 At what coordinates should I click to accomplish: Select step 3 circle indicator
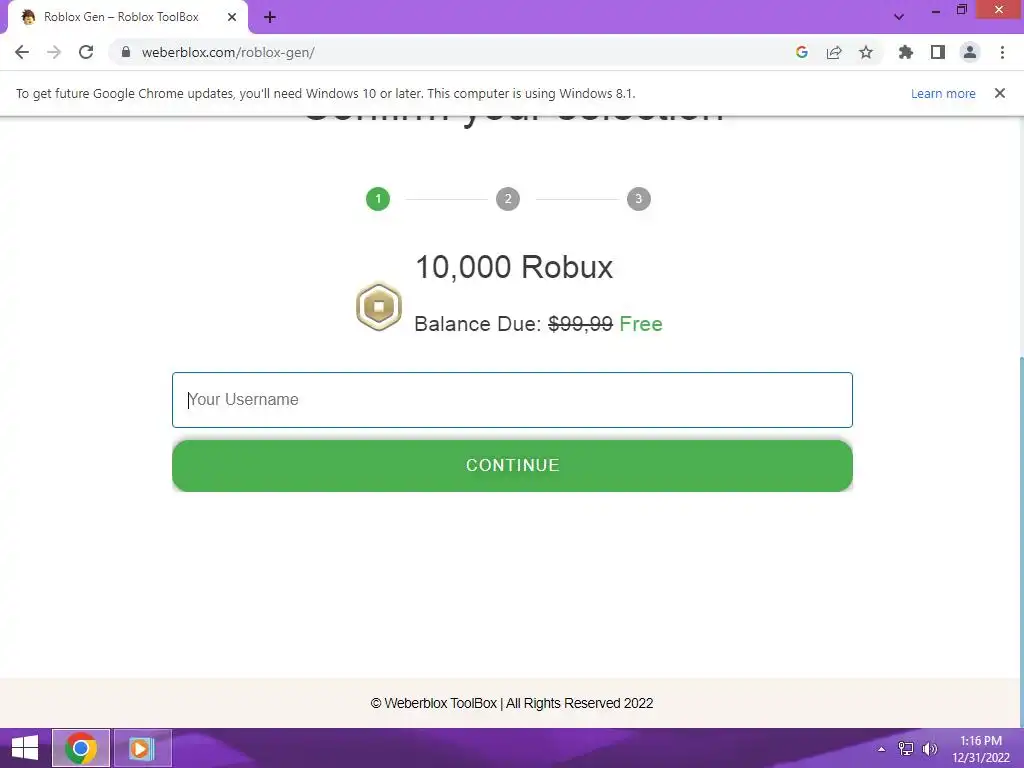pos(639,199)
